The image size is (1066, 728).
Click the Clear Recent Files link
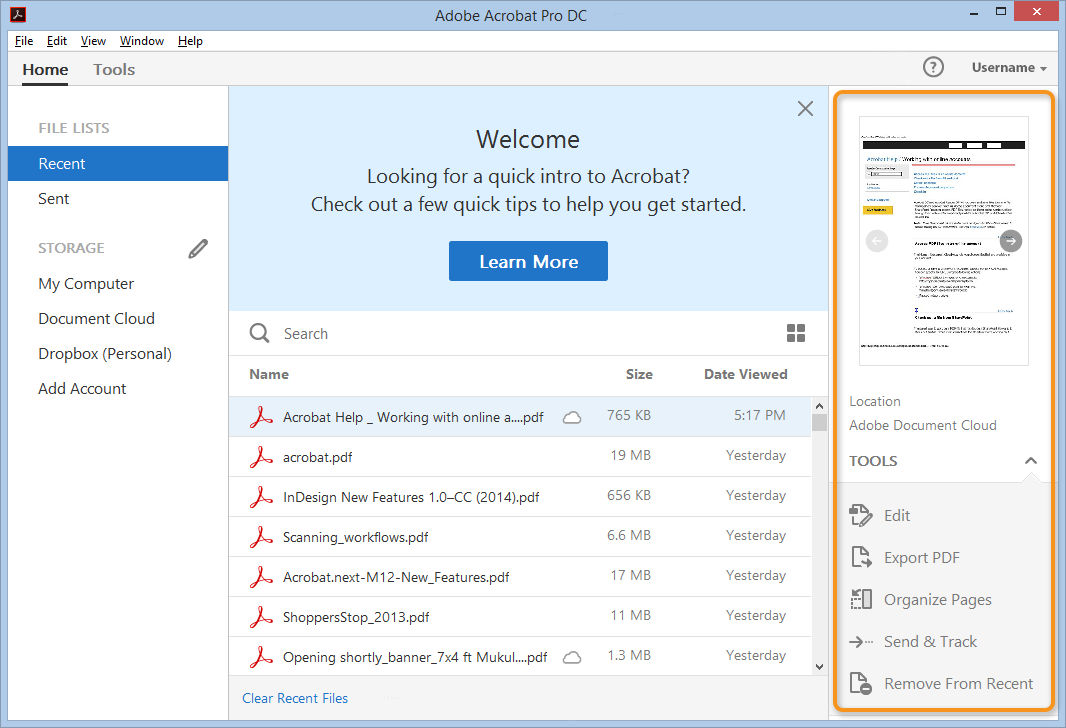[x=294, y=697]
